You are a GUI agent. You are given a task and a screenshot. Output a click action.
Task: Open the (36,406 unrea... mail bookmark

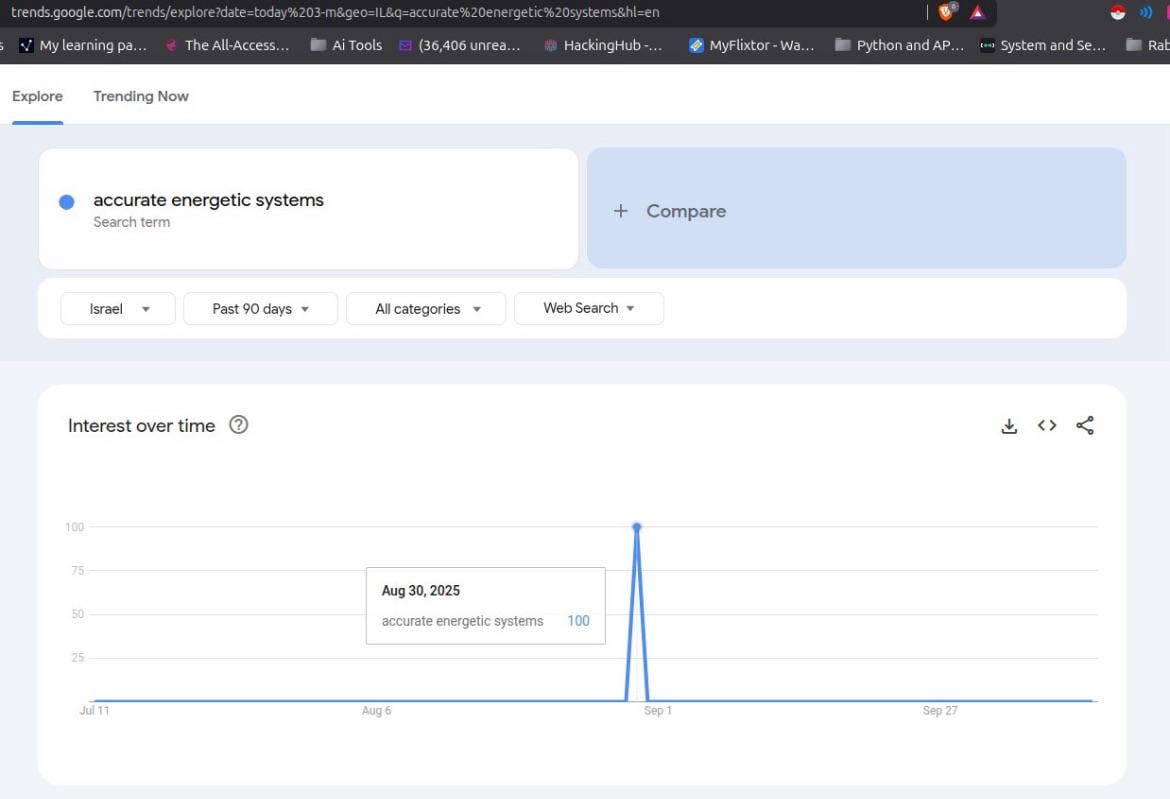460,46
